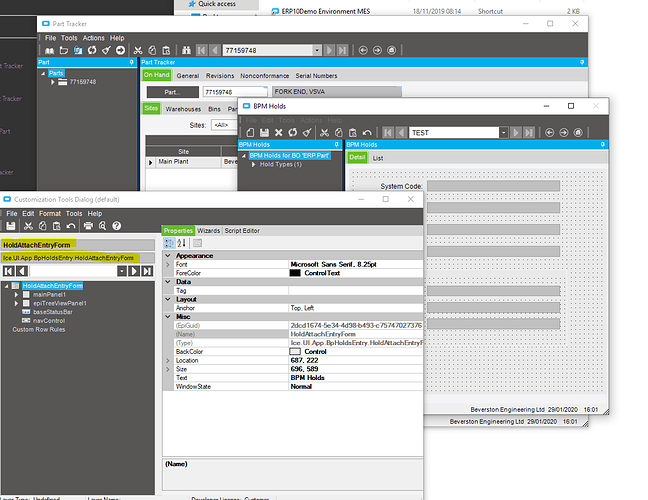The image size is (648, 500).
Task: Click Cut icon in Customization Tools toolbar
Action: 28,226
